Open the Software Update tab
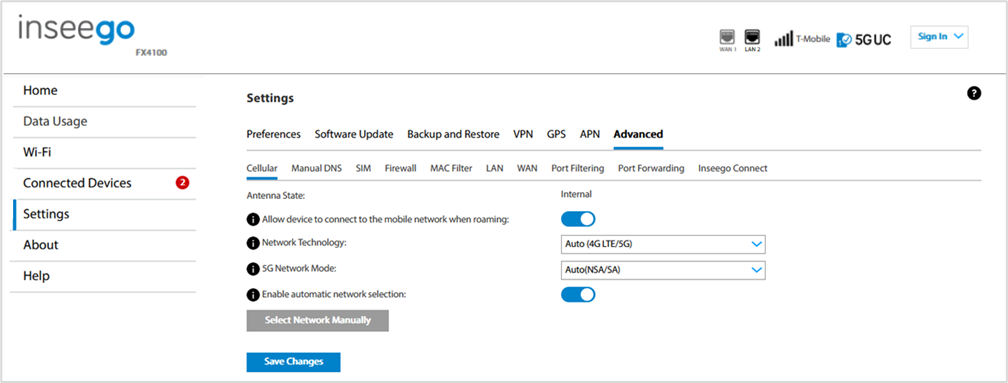This screenshot has height=383, width=1008. click(x=354, y=134)
